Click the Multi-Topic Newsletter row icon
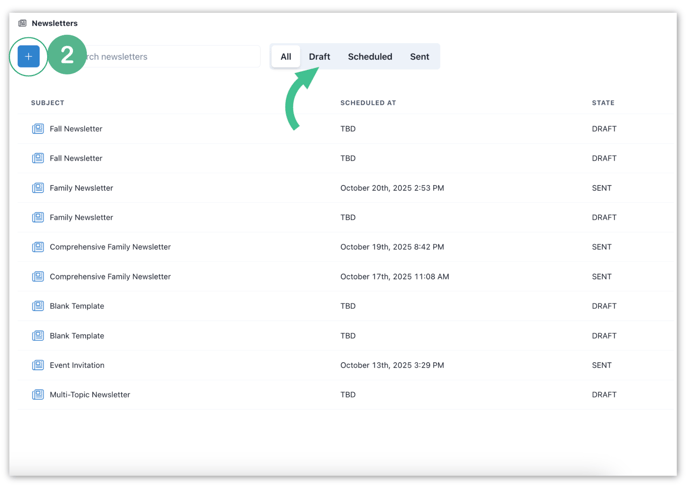 (38, 395)
